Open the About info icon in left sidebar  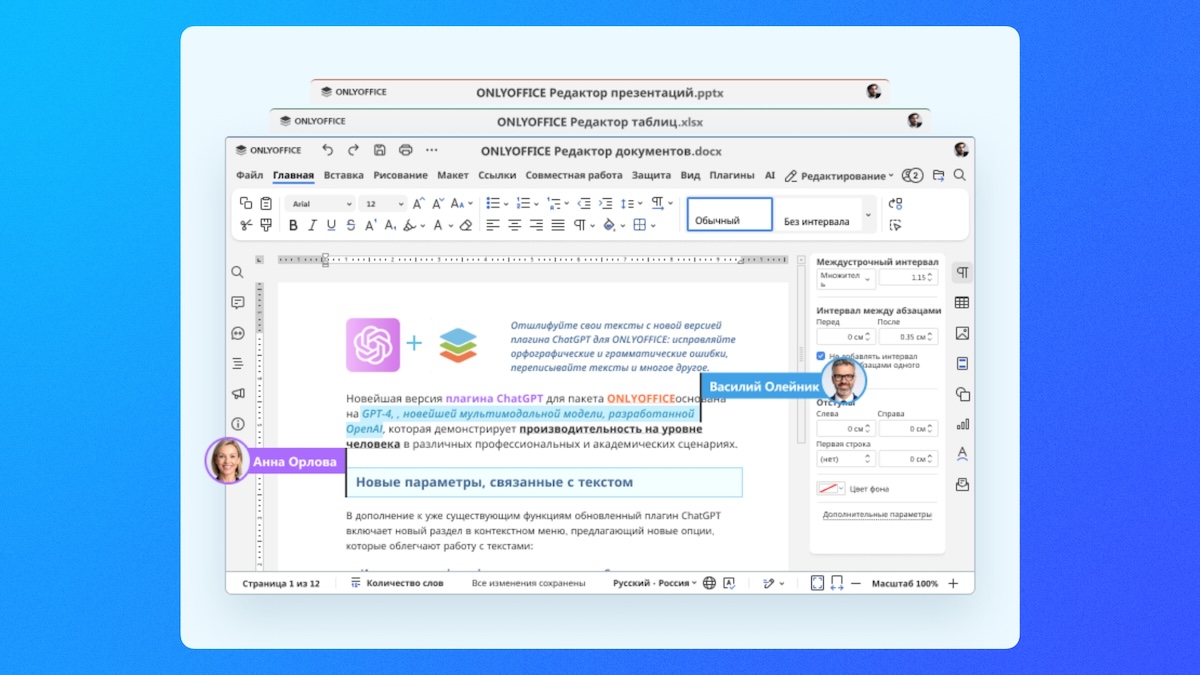(x=237, y=424)
